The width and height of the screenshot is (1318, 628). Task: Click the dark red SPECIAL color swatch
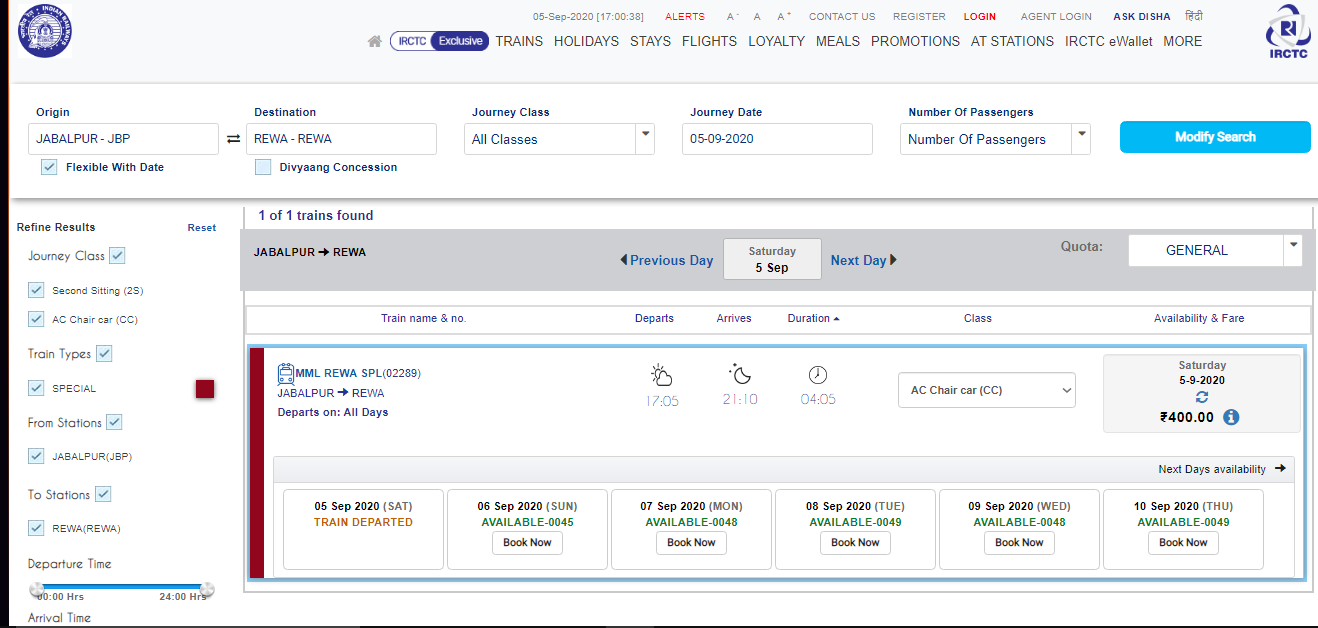pos(205,389)
